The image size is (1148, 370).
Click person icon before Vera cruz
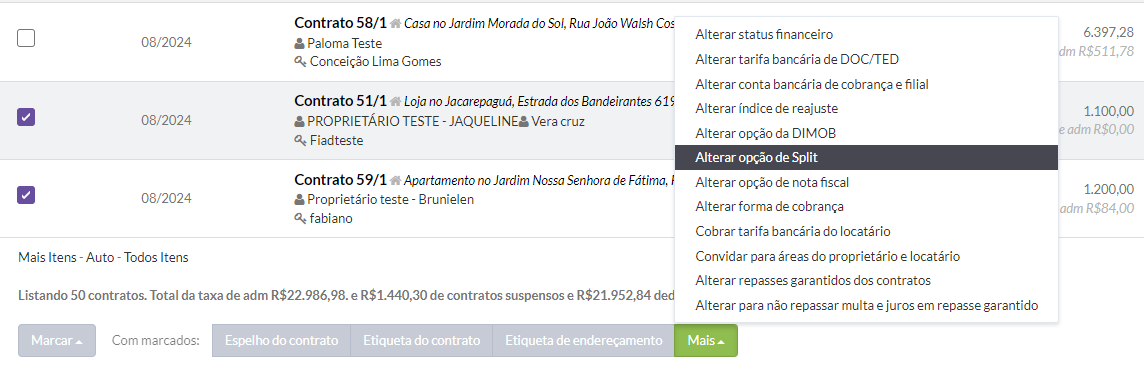tap(523, 122)
